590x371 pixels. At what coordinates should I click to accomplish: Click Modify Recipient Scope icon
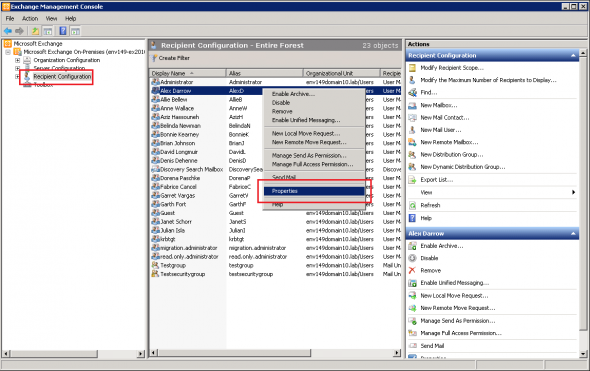[x=412, y=68]
